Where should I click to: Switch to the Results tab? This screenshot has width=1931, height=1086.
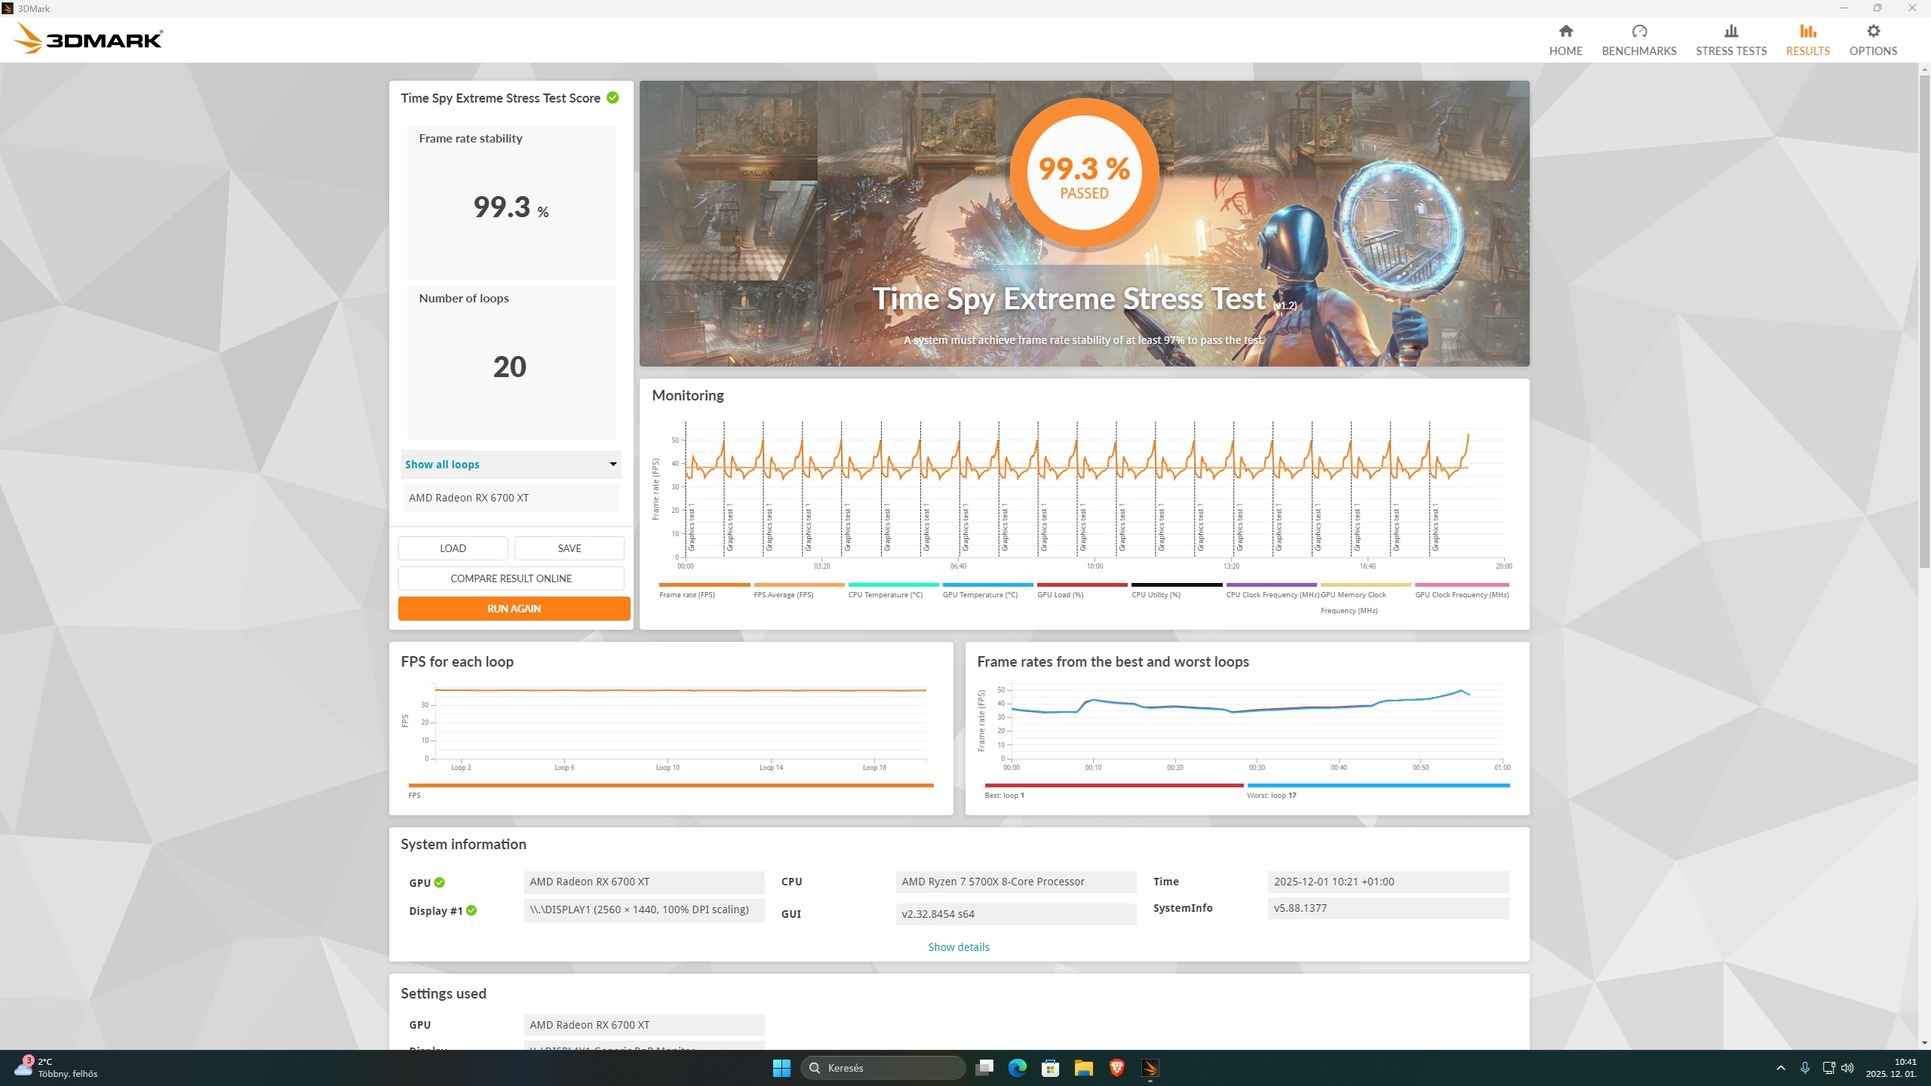pos(1807,40)
